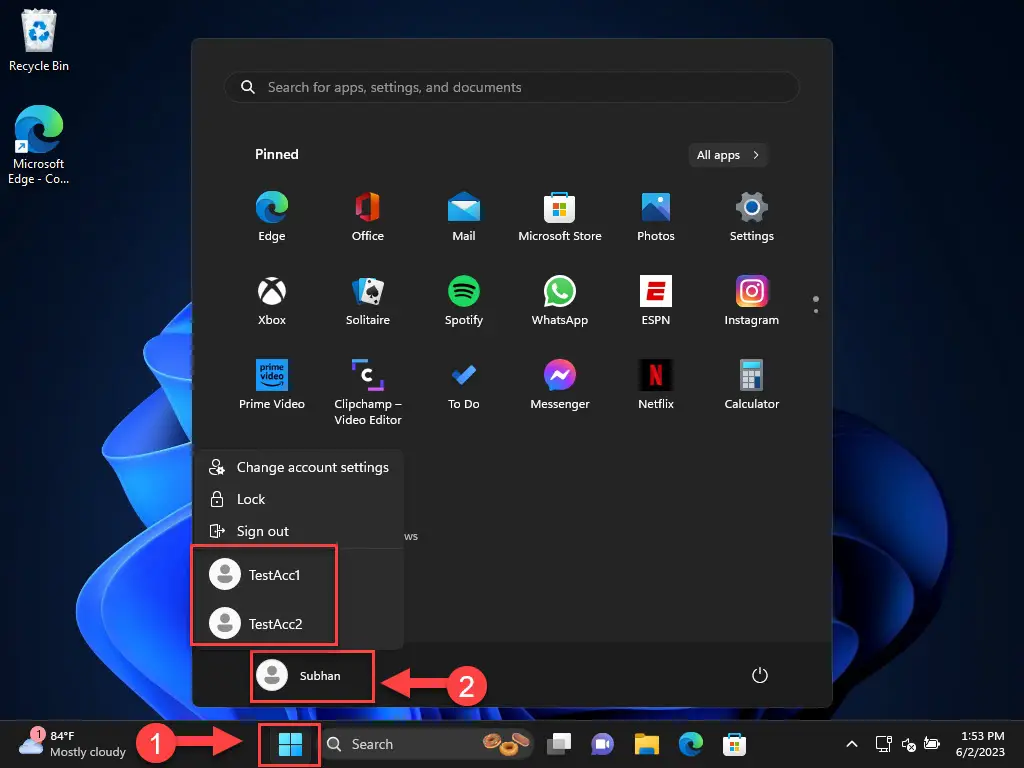
Task: Launch the Photos app
Action: click(x=656, y=217)
